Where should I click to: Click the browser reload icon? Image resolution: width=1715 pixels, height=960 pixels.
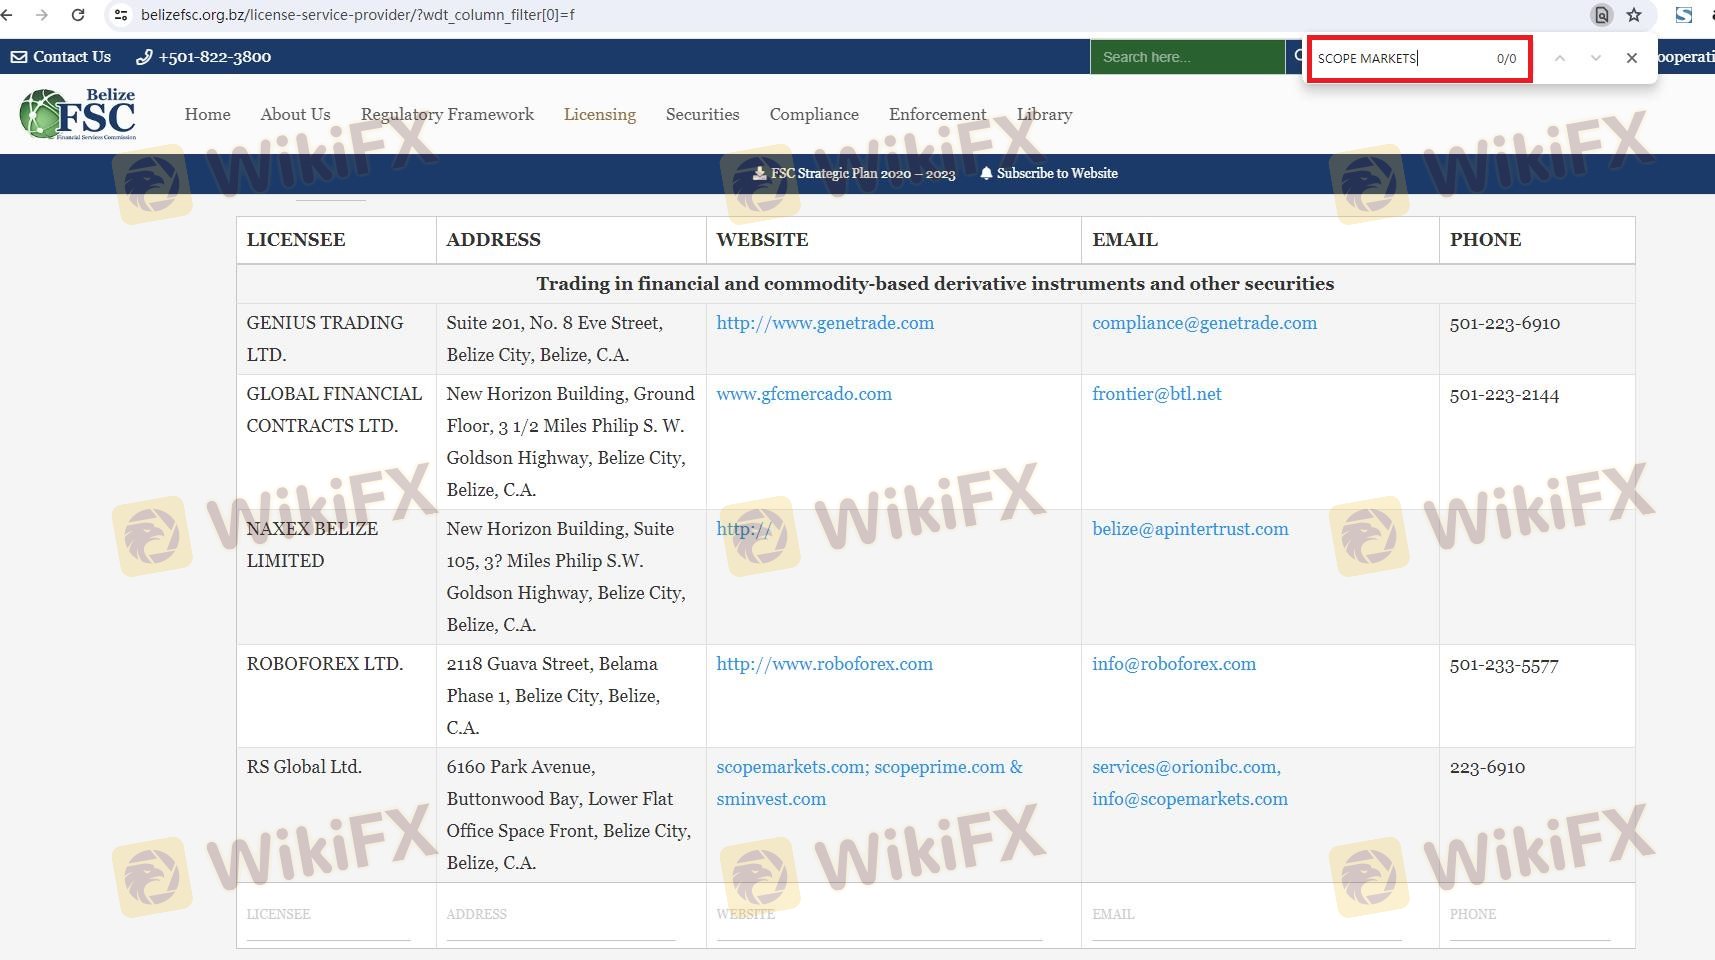click(78, 15)
